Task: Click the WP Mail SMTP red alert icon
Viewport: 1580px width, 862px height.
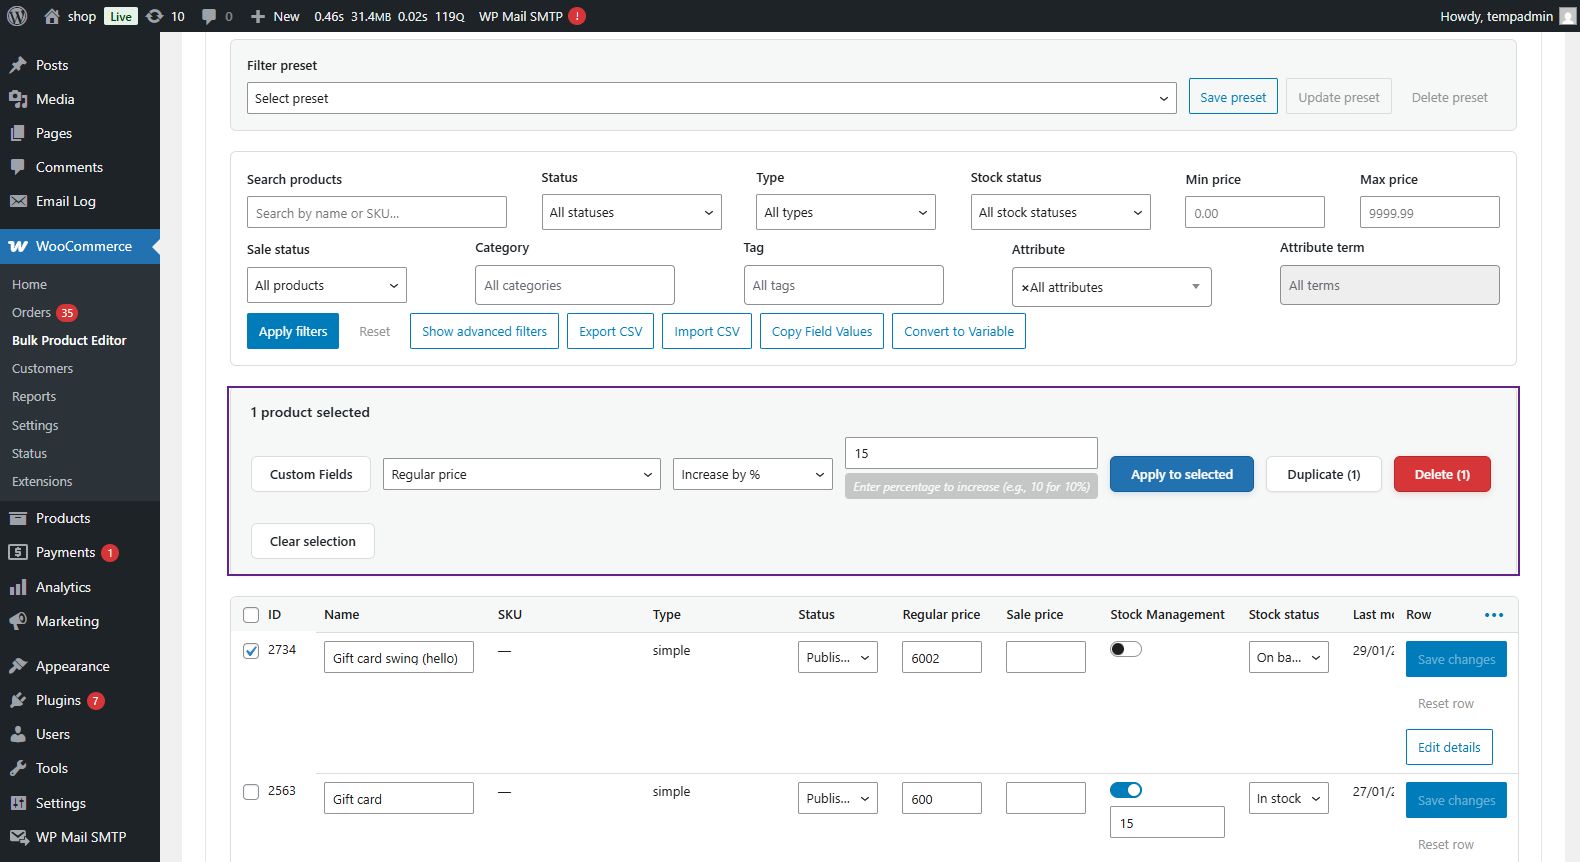Action: coord(577,16)
